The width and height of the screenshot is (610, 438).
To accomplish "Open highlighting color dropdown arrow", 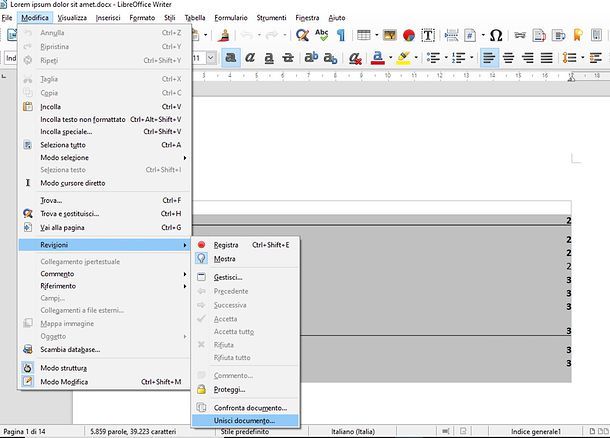I will [416, 58].
